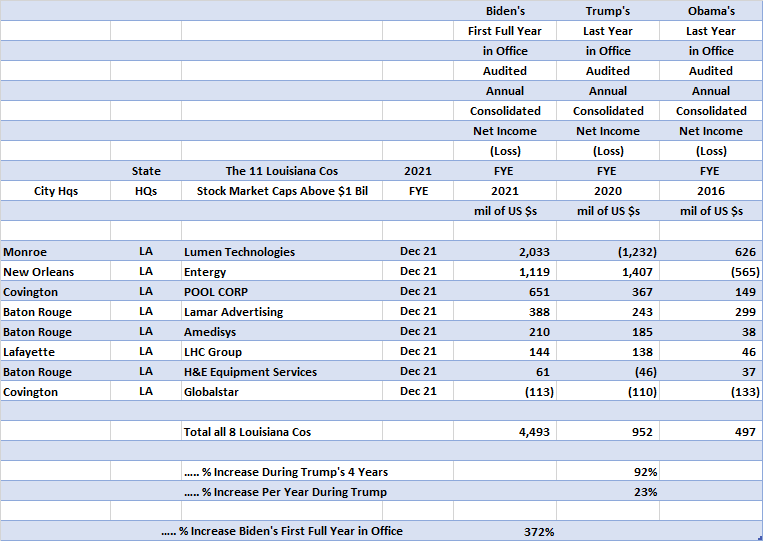Click 'Dec 21' in the Globalstar row

pos(418,391)
